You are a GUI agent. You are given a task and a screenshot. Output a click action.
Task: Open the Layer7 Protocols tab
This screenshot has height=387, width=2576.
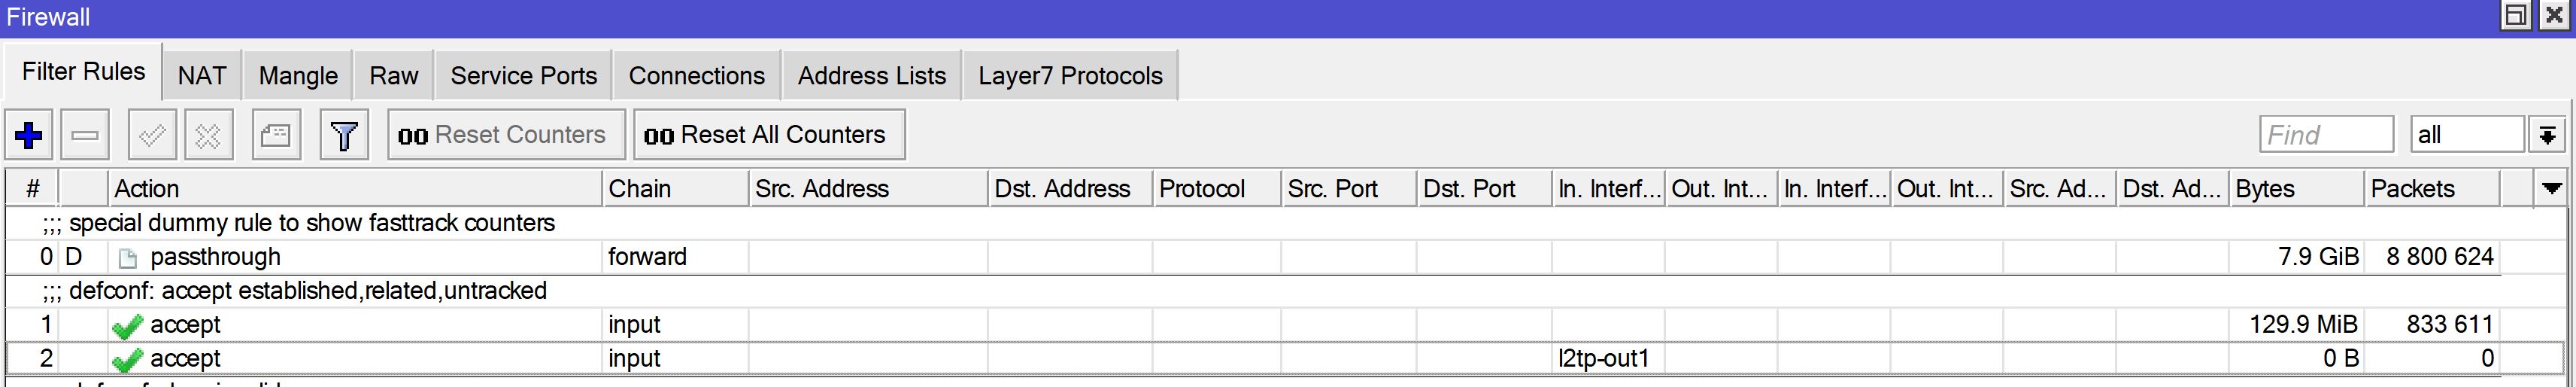[1069, 76]
